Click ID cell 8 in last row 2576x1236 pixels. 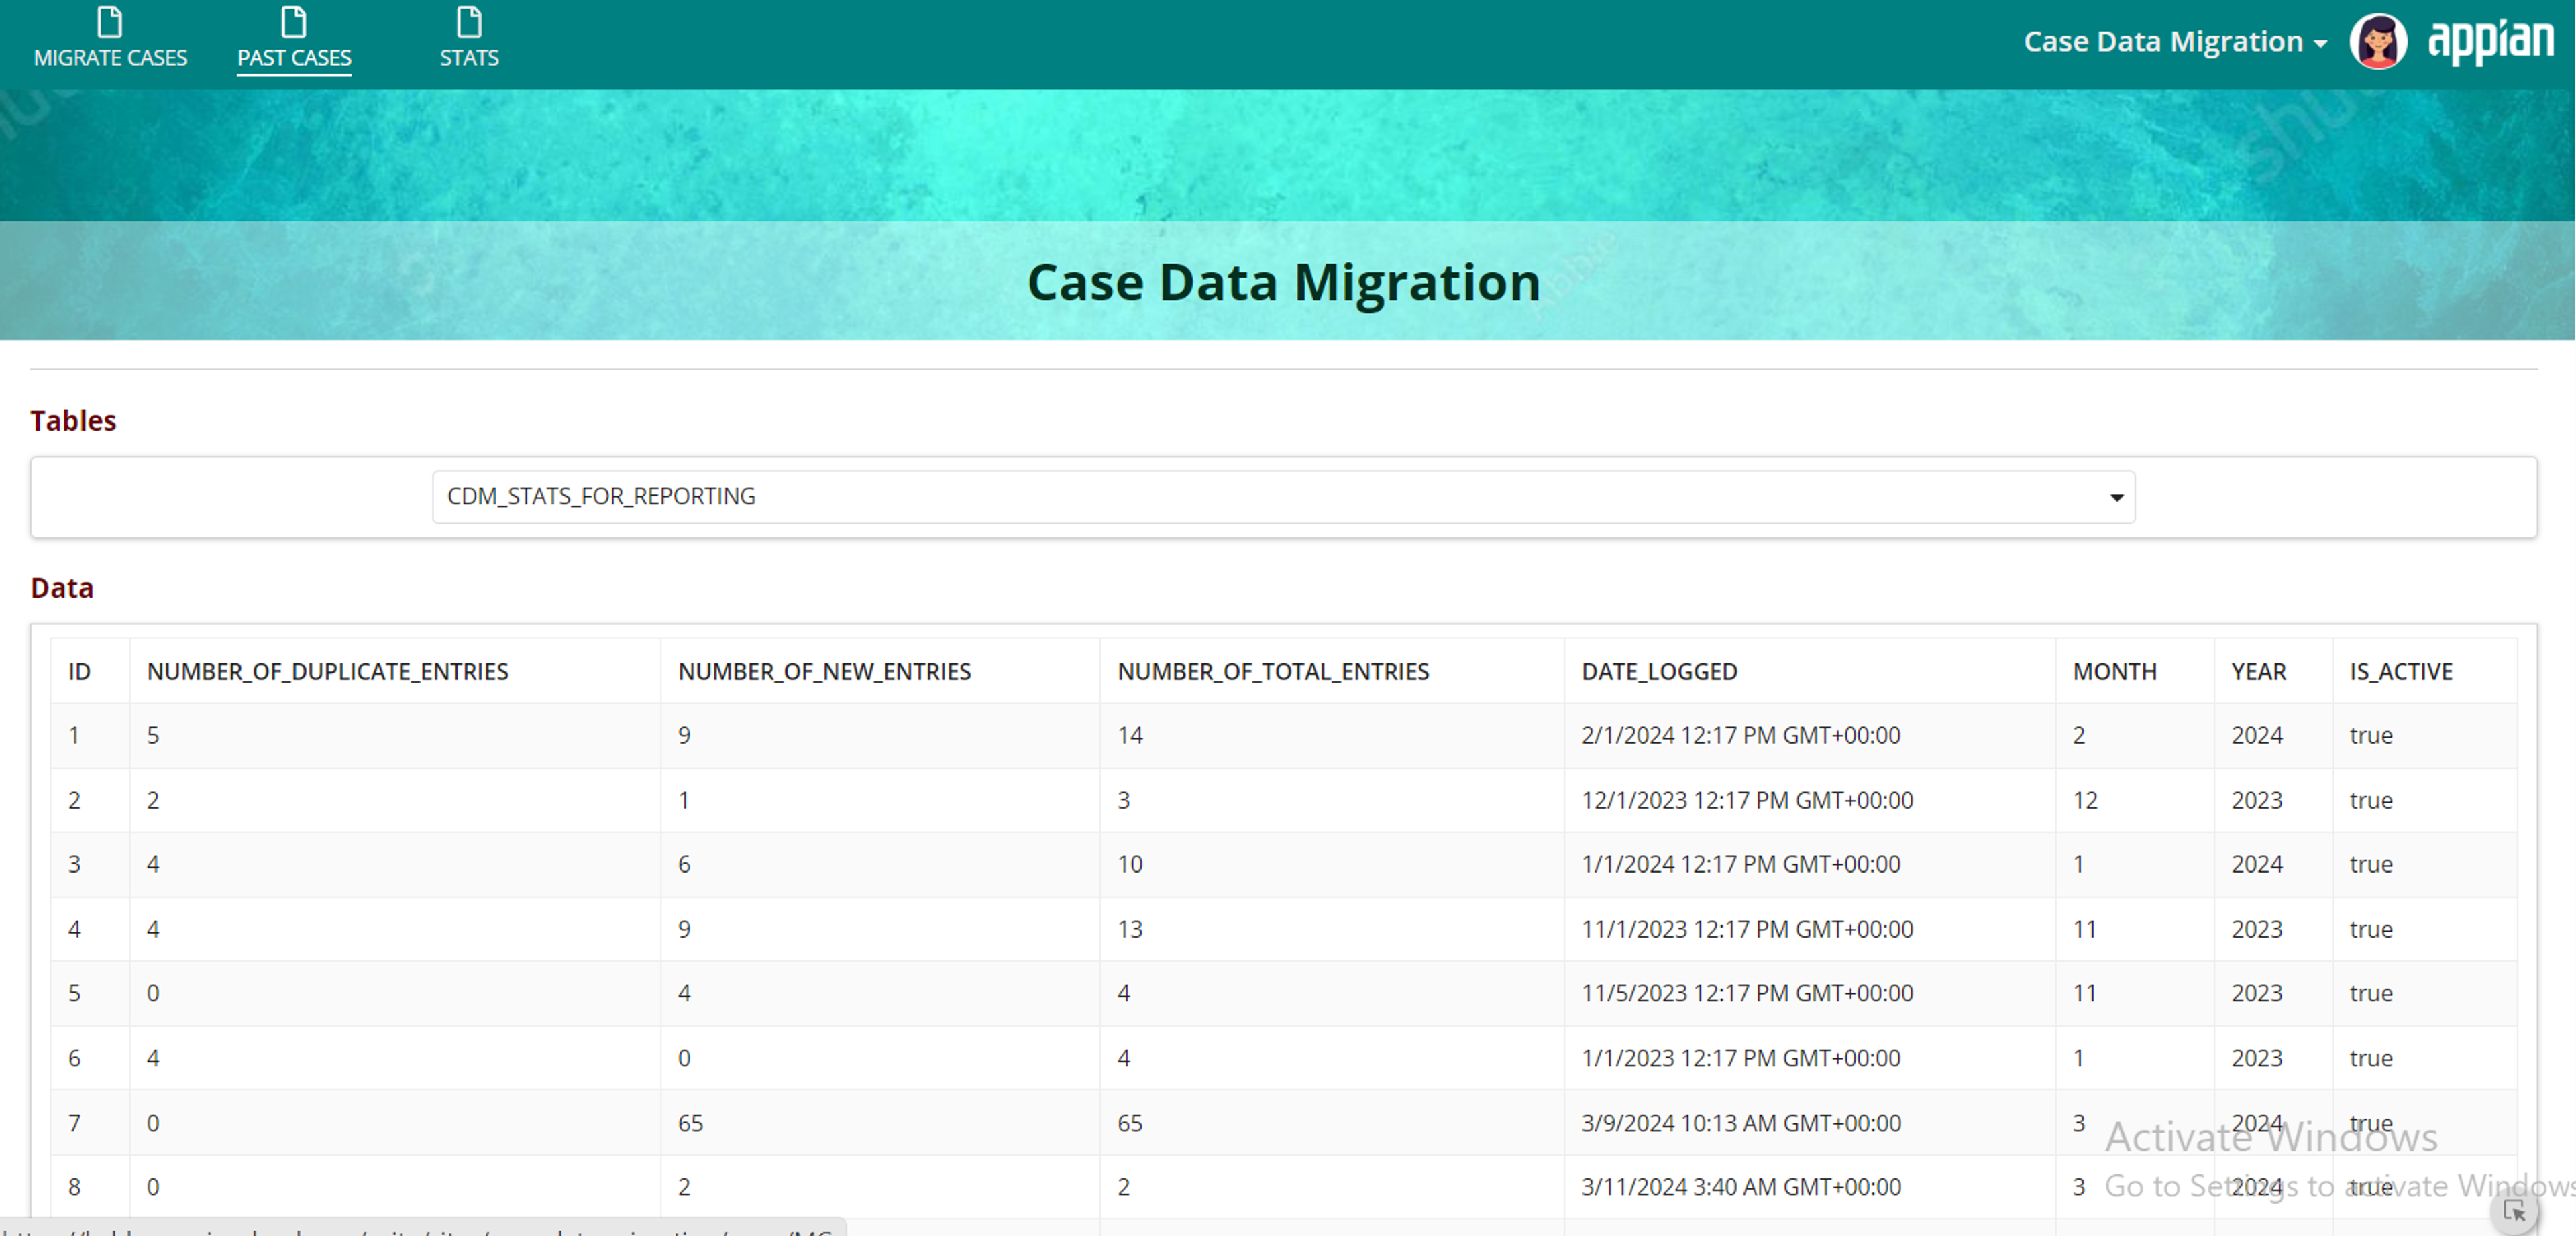click(74, 1188)
